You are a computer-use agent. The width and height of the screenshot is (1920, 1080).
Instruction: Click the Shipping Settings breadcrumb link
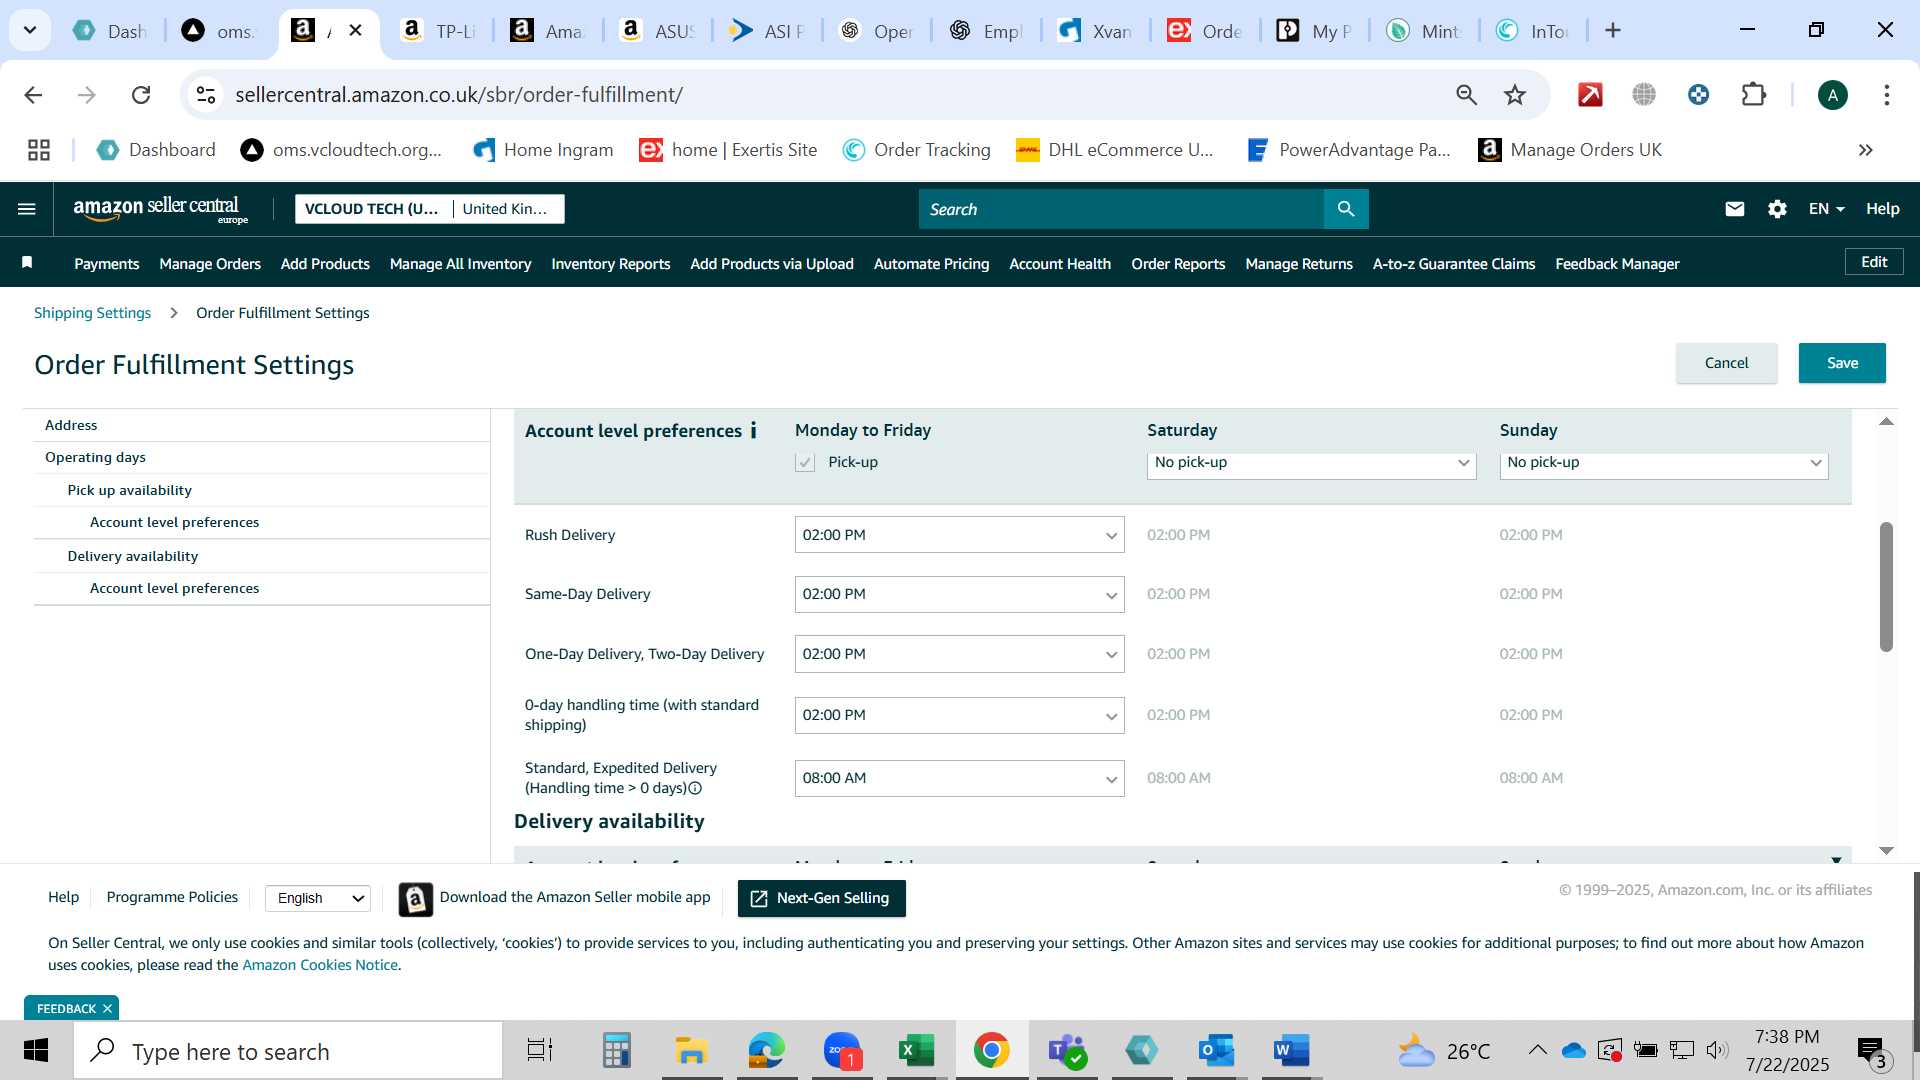[92, 313]
